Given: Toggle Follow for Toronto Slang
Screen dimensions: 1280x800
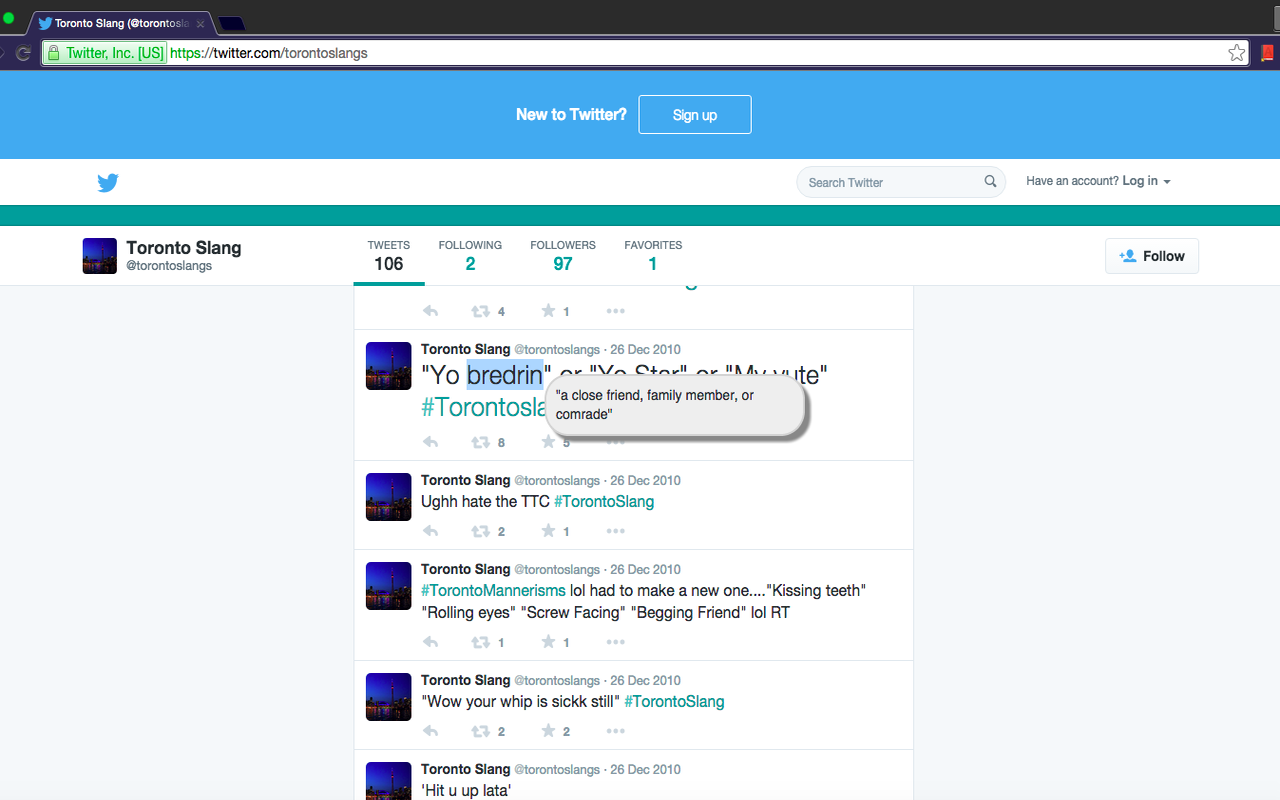Looking at the screenshot, I should [1152, 256].
